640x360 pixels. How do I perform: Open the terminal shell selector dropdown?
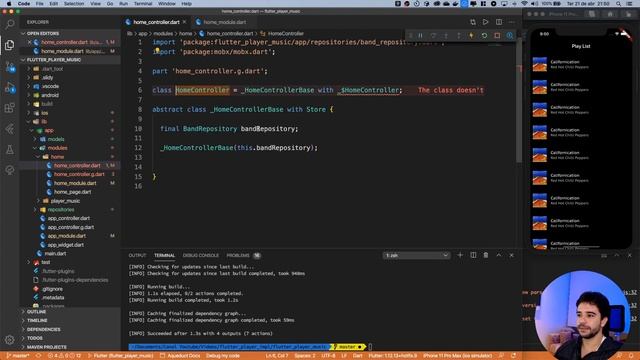(x=416, y=255)
